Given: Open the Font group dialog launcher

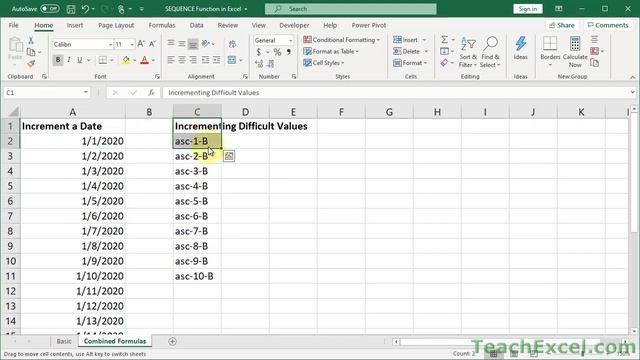Looking at the screenshot, I should click(x=157, y=77).
